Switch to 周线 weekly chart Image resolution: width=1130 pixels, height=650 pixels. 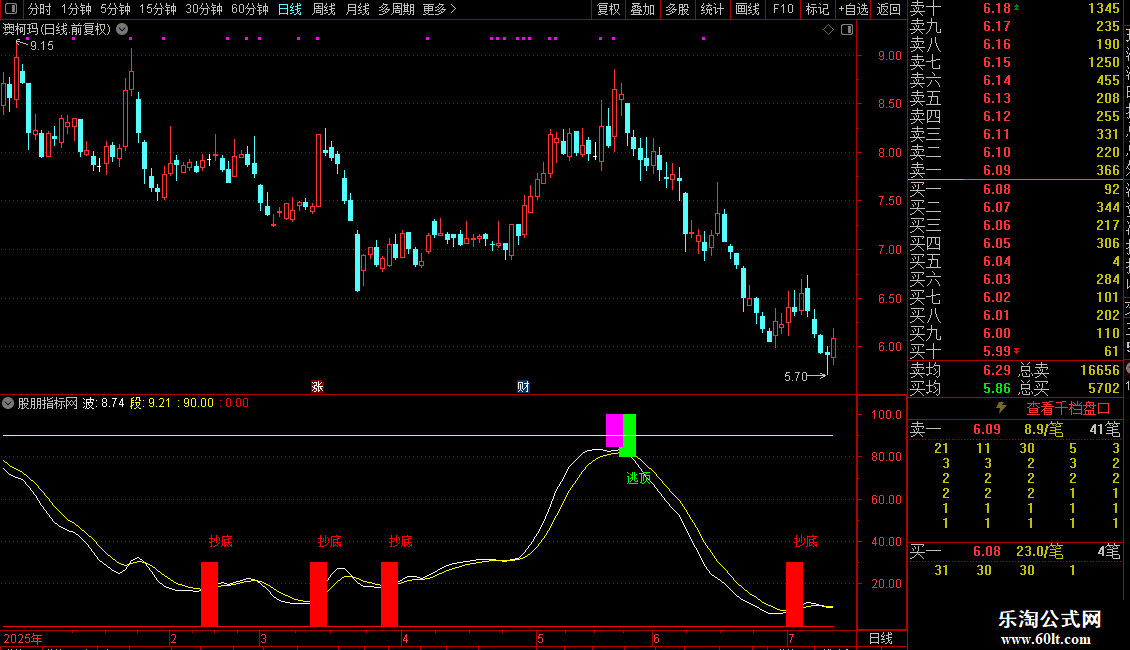click(324, 9)
